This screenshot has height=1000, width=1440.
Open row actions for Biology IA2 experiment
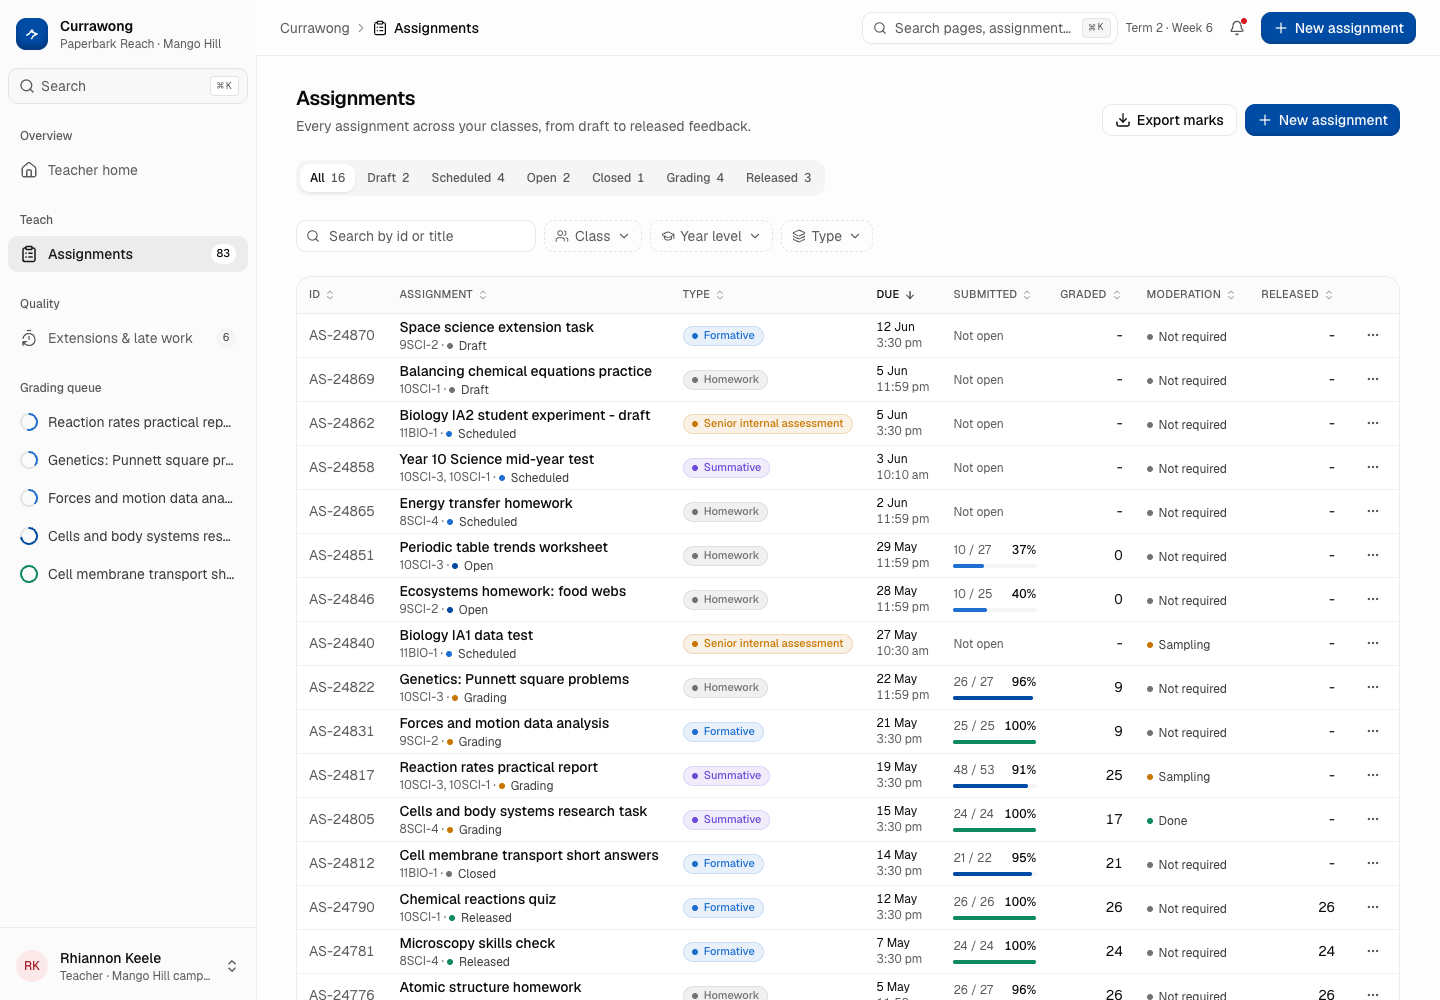click(x=1373, y=423)
